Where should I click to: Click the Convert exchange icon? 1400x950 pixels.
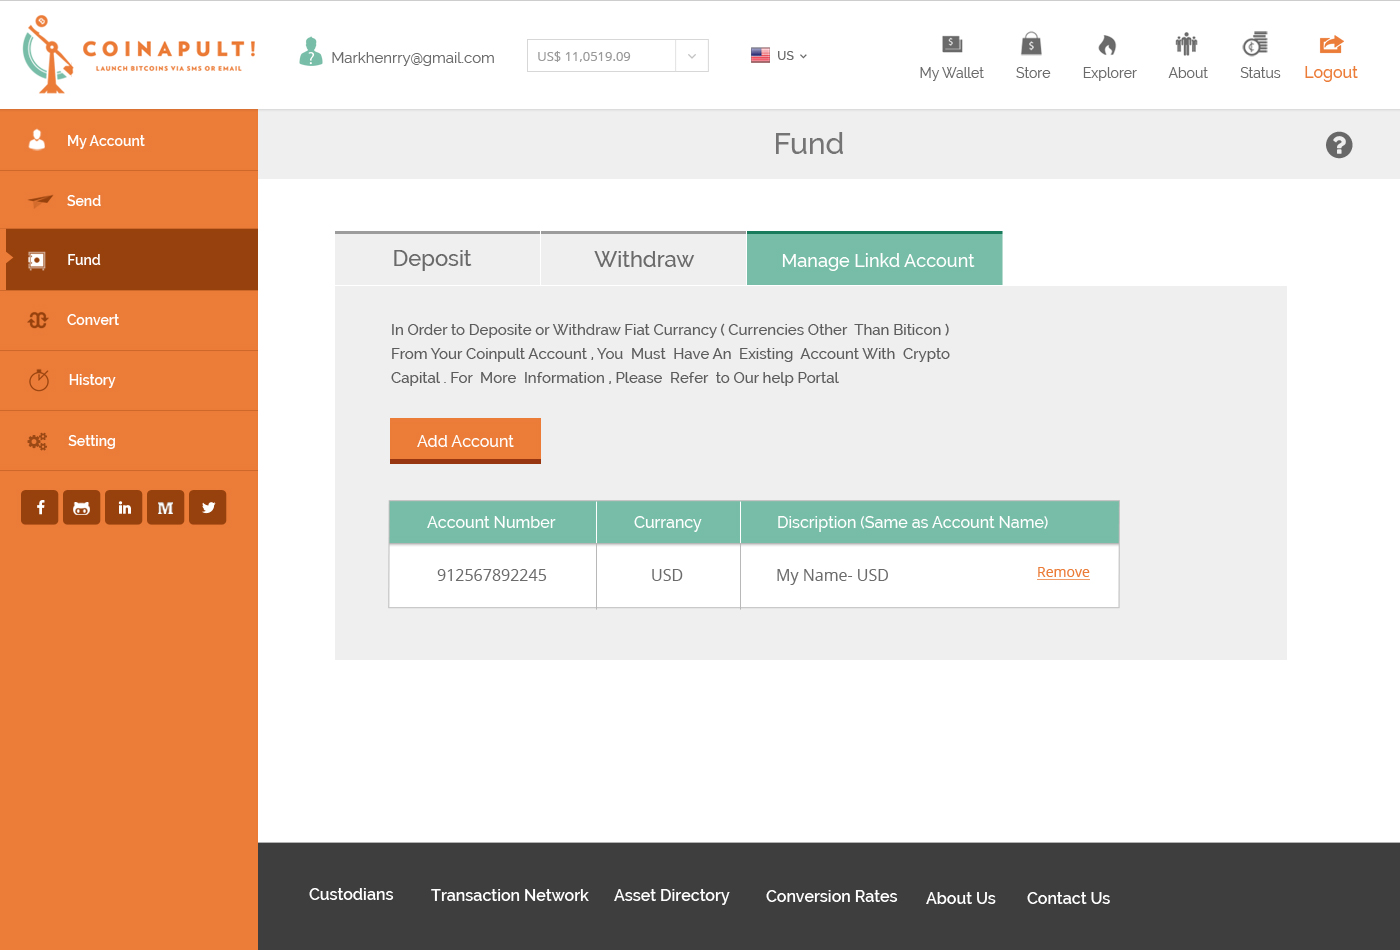[38, 320]
